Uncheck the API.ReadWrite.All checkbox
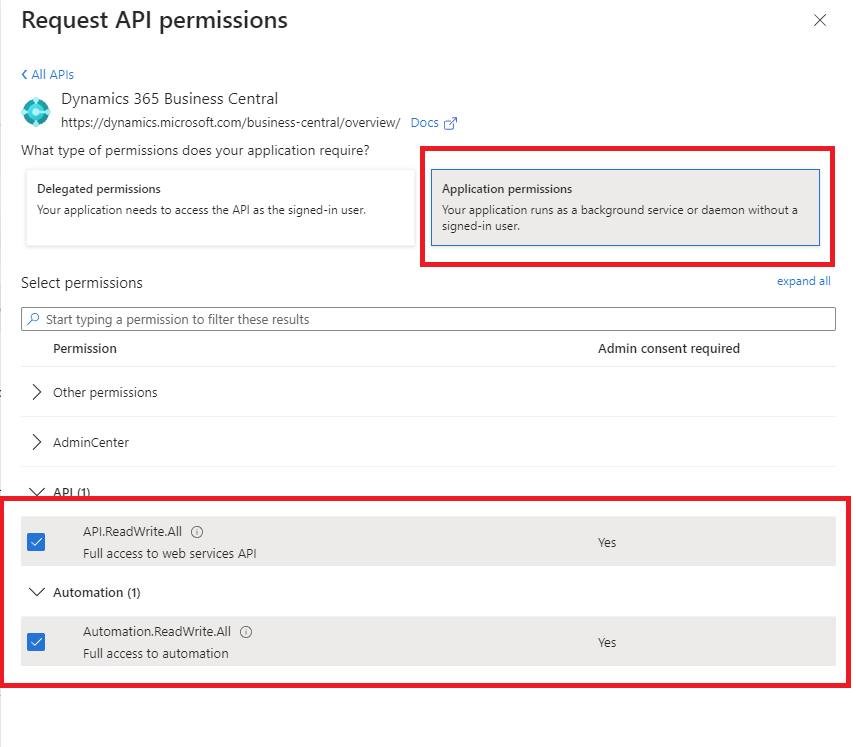856x747 pixels. (36, 542)
